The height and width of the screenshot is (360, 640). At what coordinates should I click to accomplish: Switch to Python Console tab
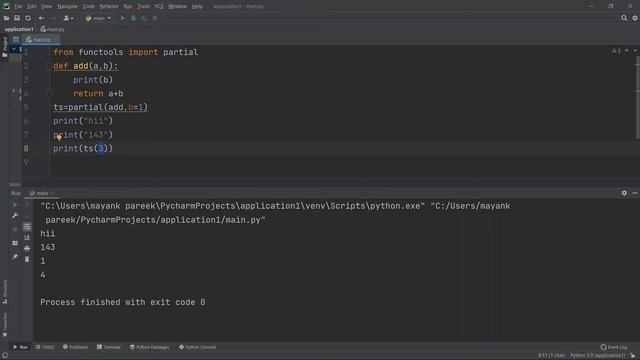(198, 347)
